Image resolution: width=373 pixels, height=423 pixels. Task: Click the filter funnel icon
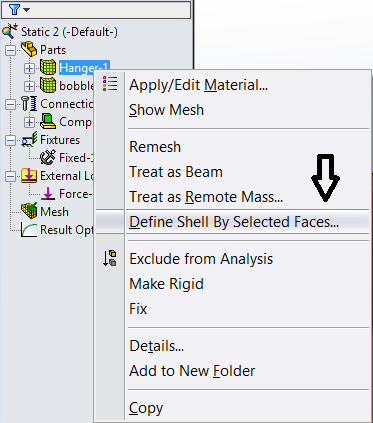pyautogui.click(x=14, y=9)
